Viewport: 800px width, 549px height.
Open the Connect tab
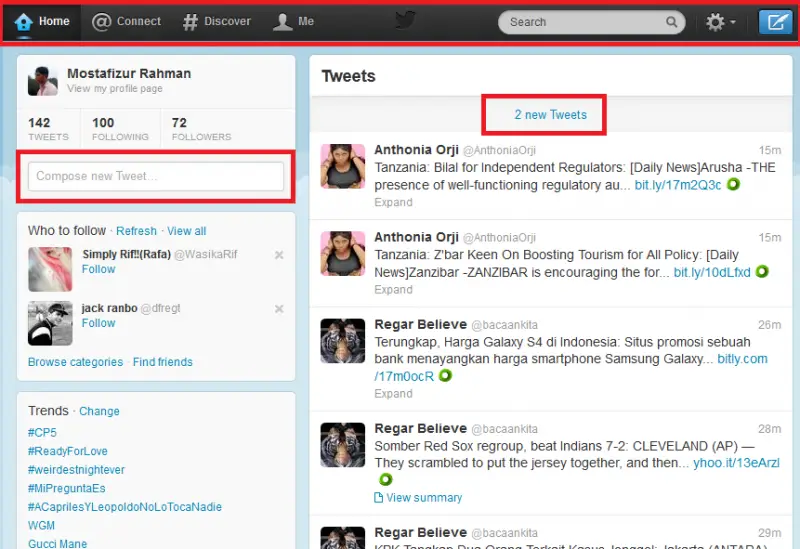[126, 21]
